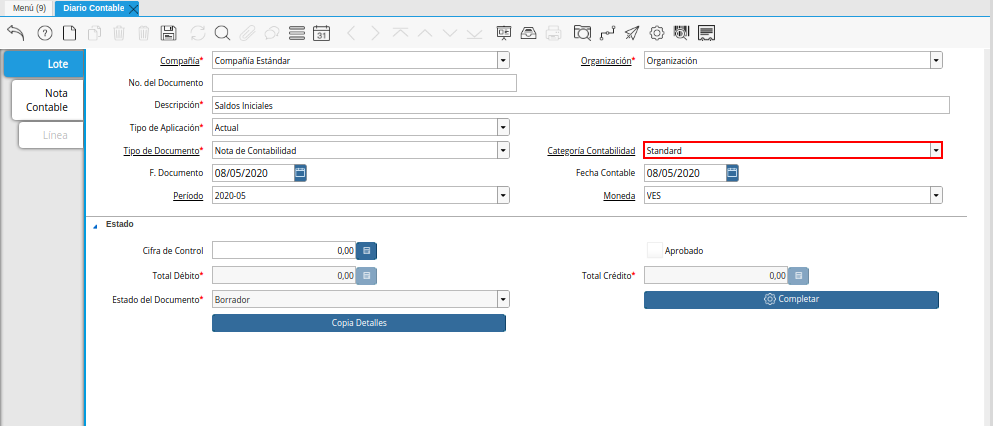Follow the Categoría Contabilidad label link

(x=591, y=151)
